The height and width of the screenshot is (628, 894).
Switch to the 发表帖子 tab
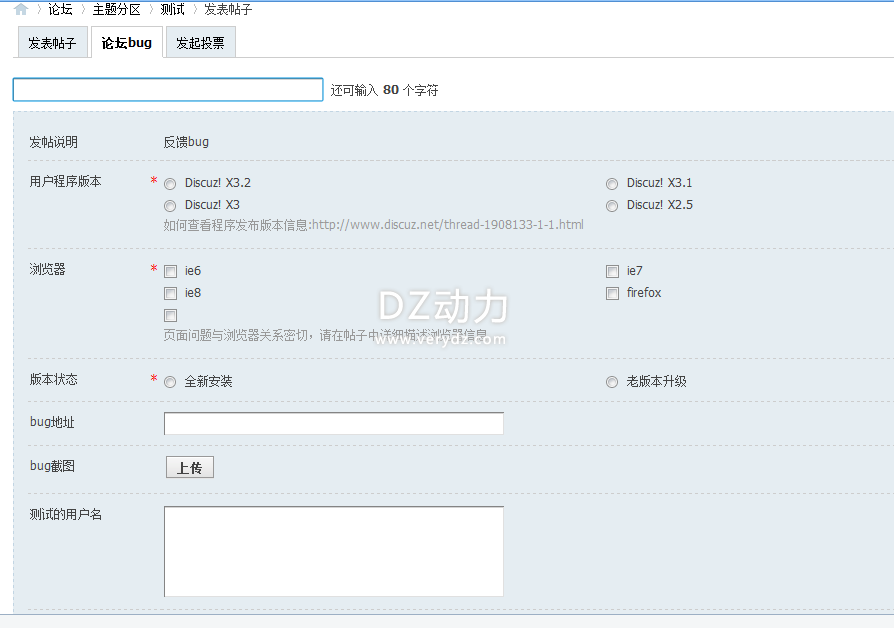click(x=52, y=43)
